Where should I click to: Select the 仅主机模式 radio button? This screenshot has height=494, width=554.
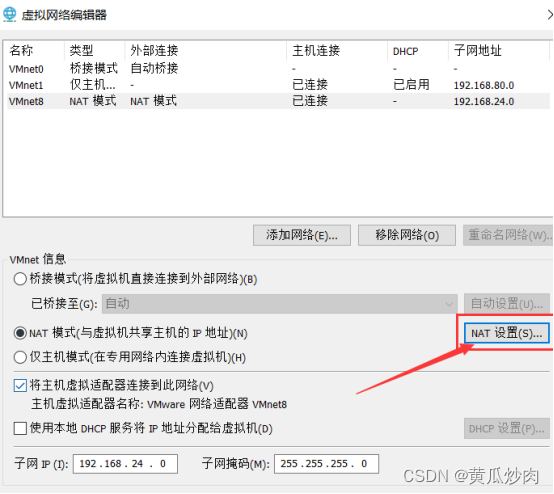(x=20, y=357)
